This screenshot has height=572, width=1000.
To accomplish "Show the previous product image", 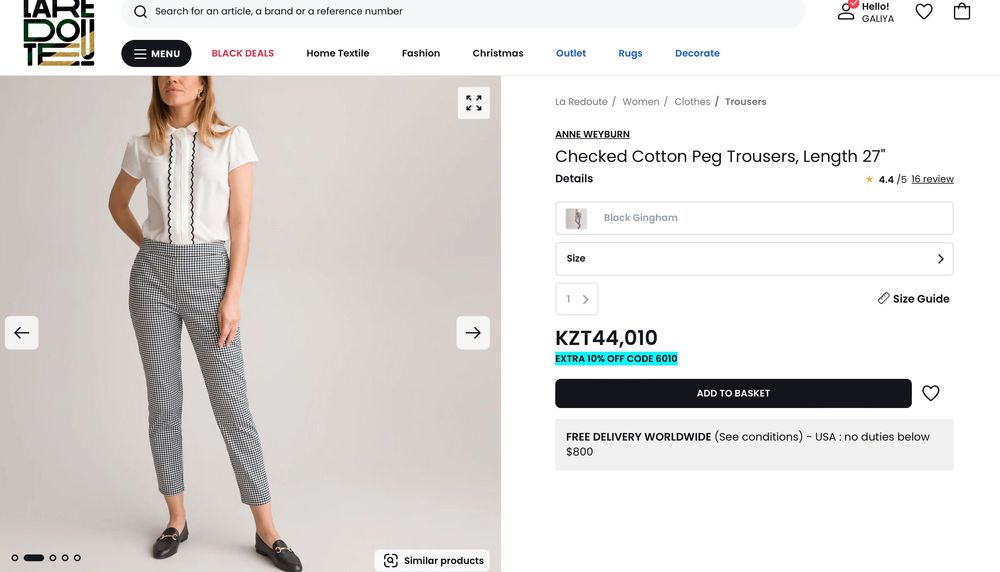I will (22, 333).
